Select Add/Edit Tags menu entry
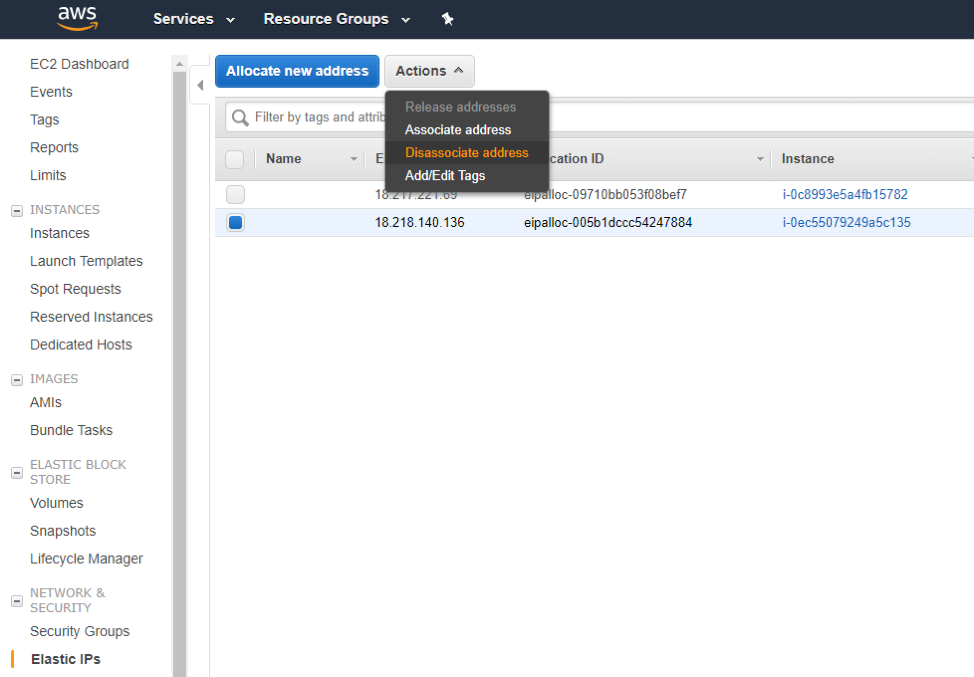This screenshot has width=974, height=677. [444, 176]
